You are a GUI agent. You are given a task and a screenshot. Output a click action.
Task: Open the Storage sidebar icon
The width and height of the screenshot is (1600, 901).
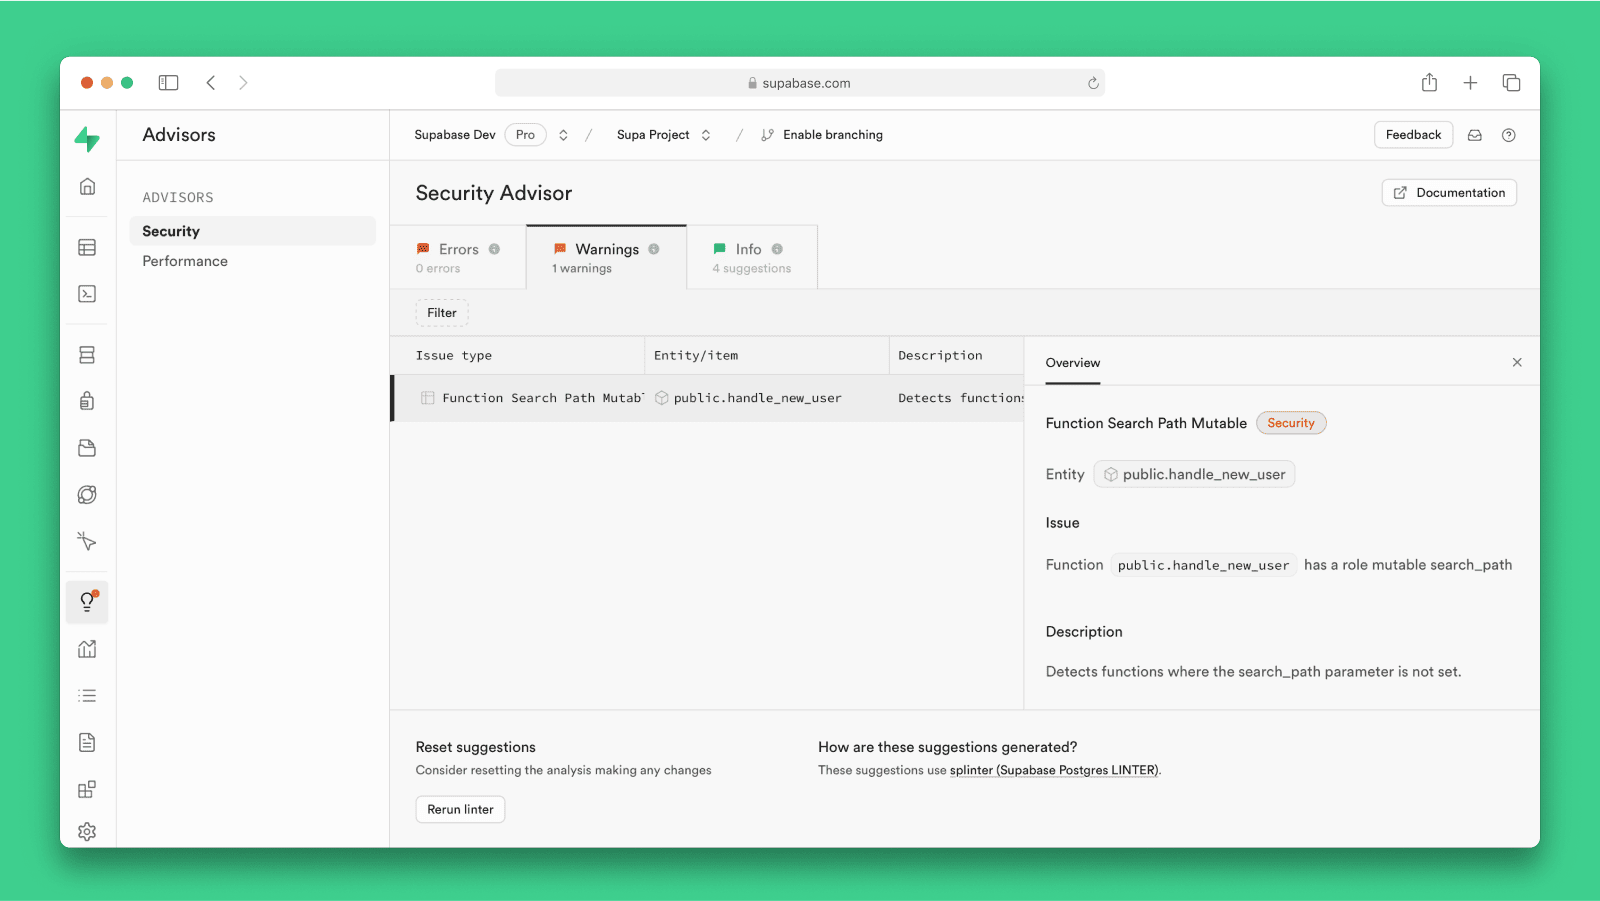pos(87,448)
